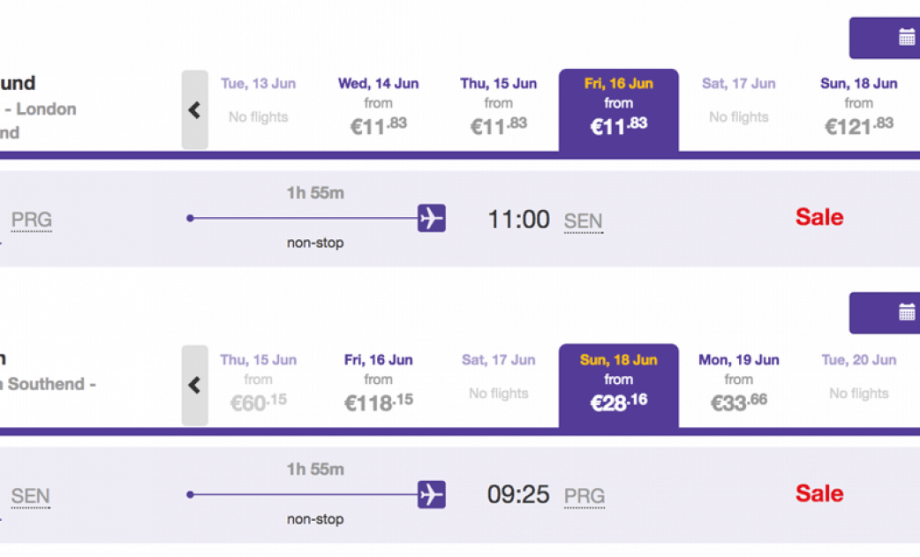This screenshot has height=557, width=920.
Task: Click the return flight airplane icon
Action: tap(431, 494)
